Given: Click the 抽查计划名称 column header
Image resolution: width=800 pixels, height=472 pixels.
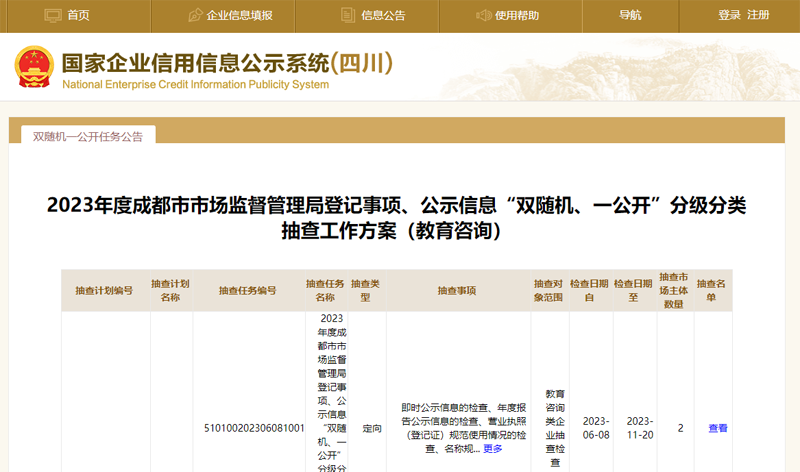Looking at the screenshot, I should [x=170, y=290].
